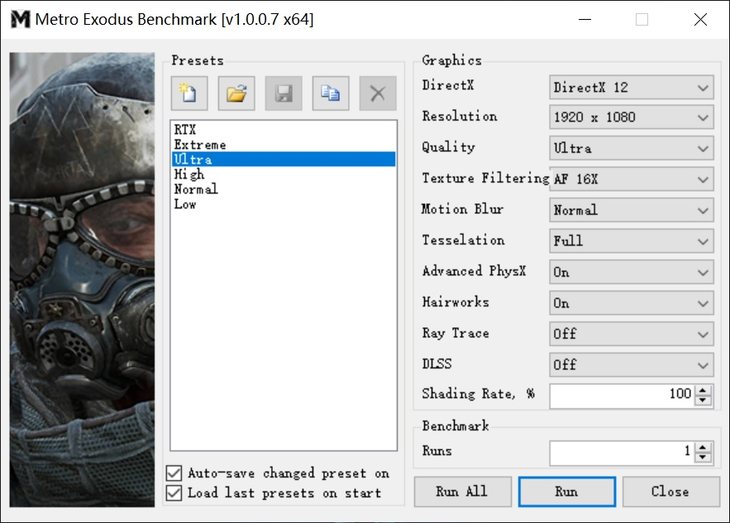Open the Quality dropdown
Viewport: 730px width, 523px height.
pyautogui.click(x=631, y=148)
